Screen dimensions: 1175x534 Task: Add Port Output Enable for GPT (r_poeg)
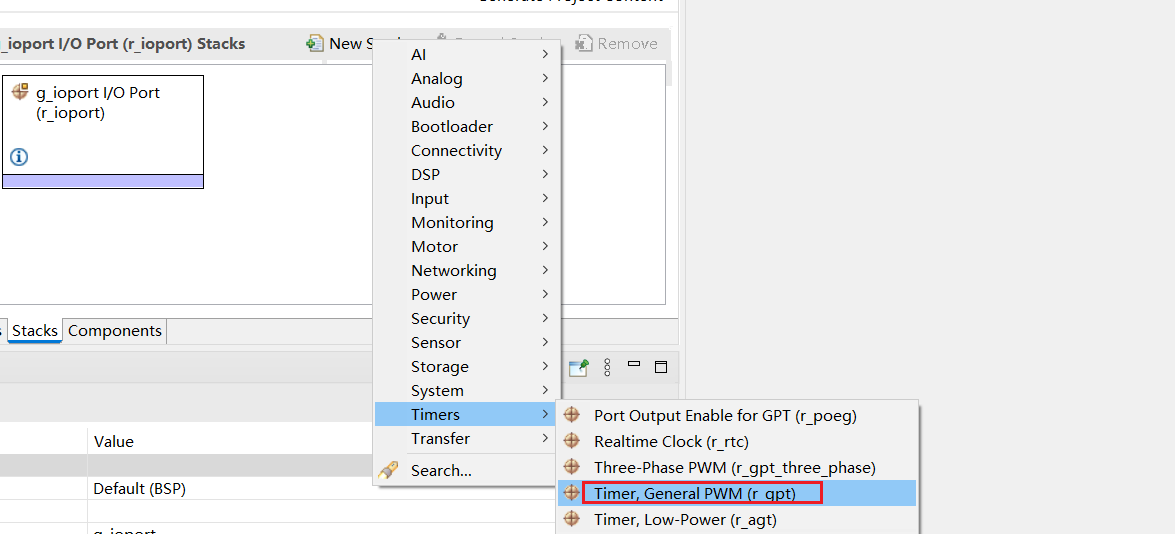pyautogui.click(x=737, y=416)
